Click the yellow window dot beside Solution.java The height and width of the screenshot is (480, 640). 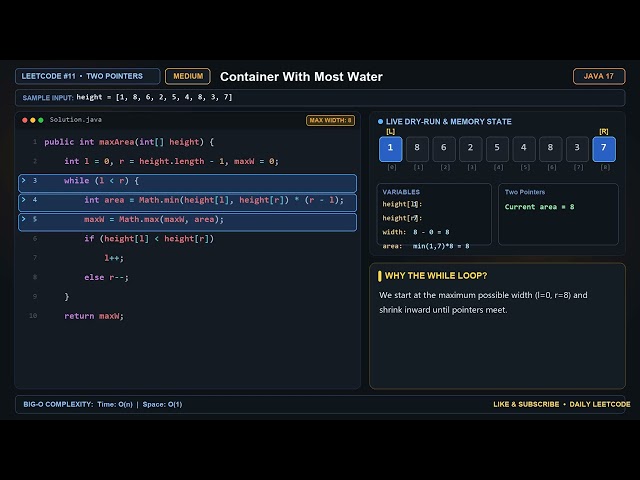[33, 120]
